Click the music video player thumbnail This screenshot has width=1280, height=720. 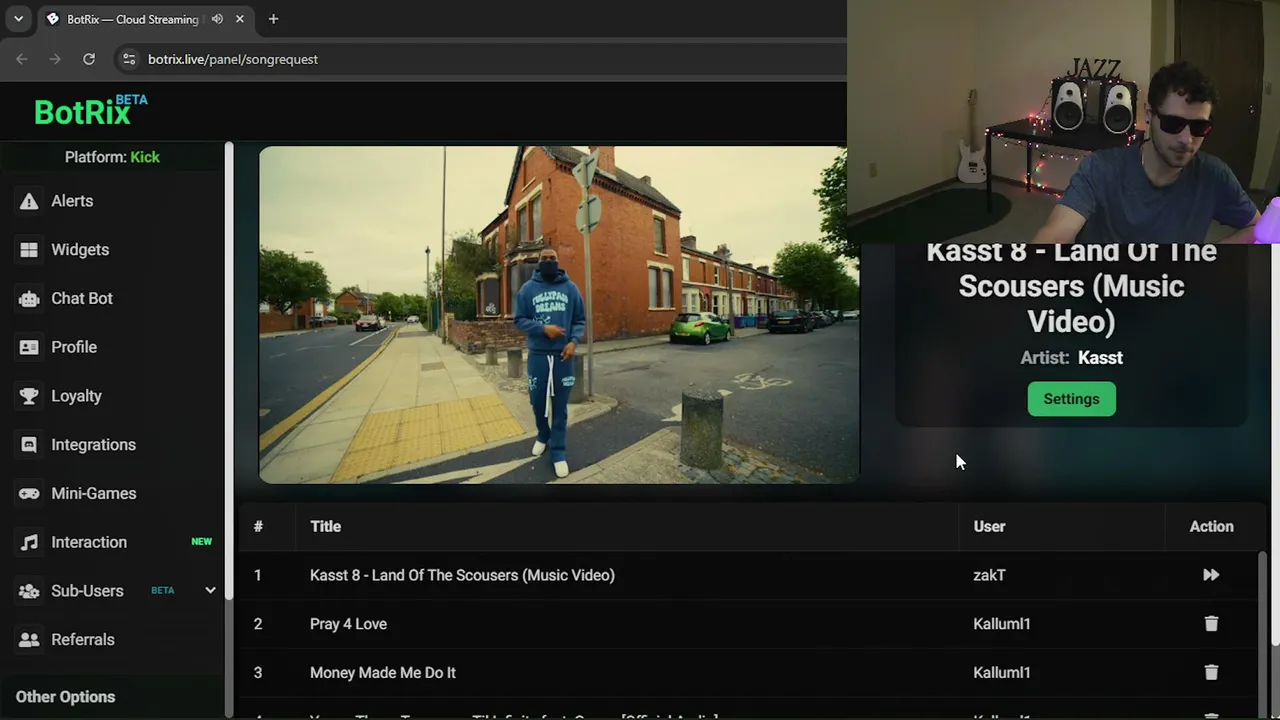[558, 315]
